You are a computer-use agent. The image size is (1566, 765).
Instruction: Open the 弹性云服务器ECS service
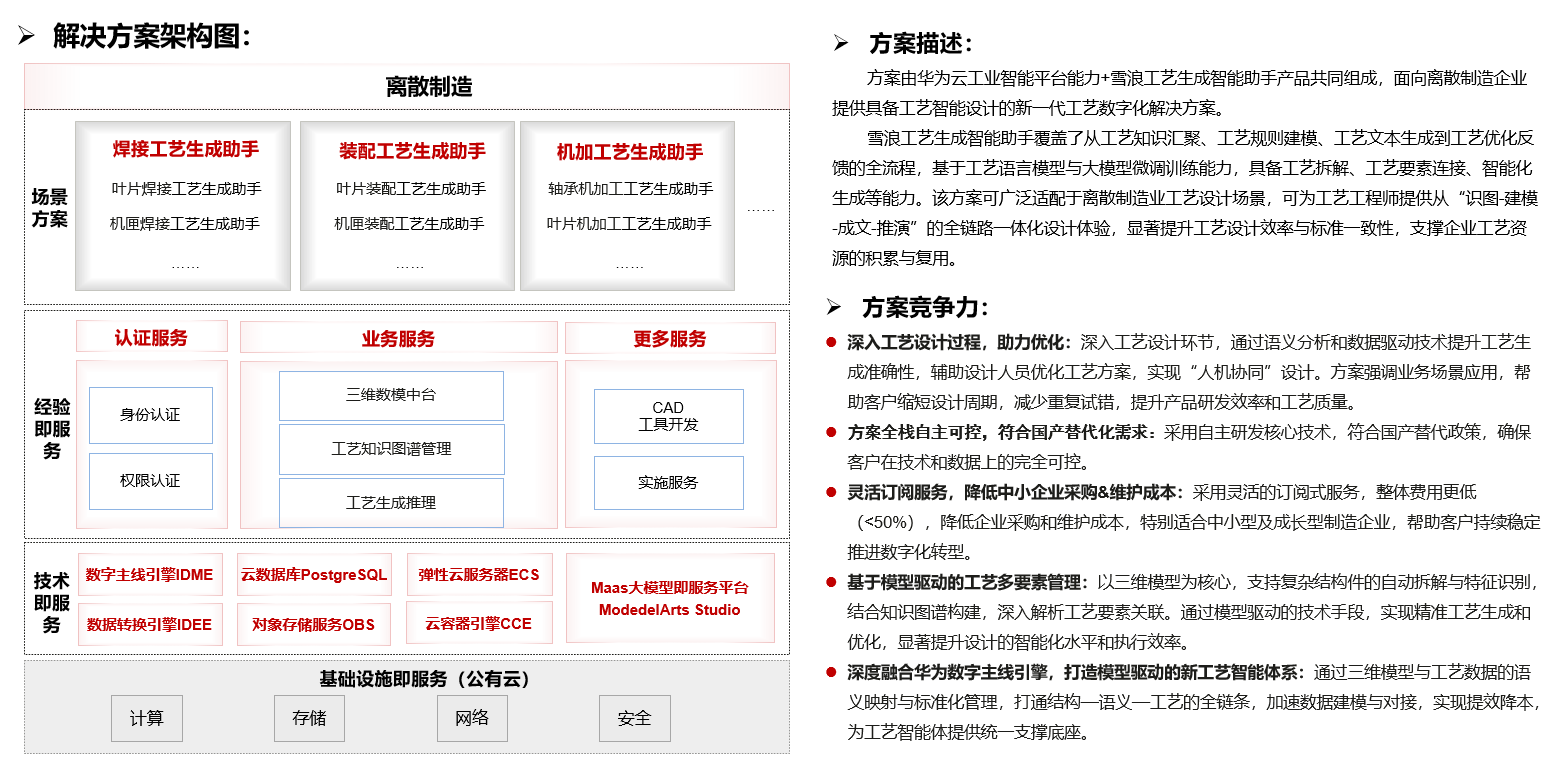tap(478, 574)
